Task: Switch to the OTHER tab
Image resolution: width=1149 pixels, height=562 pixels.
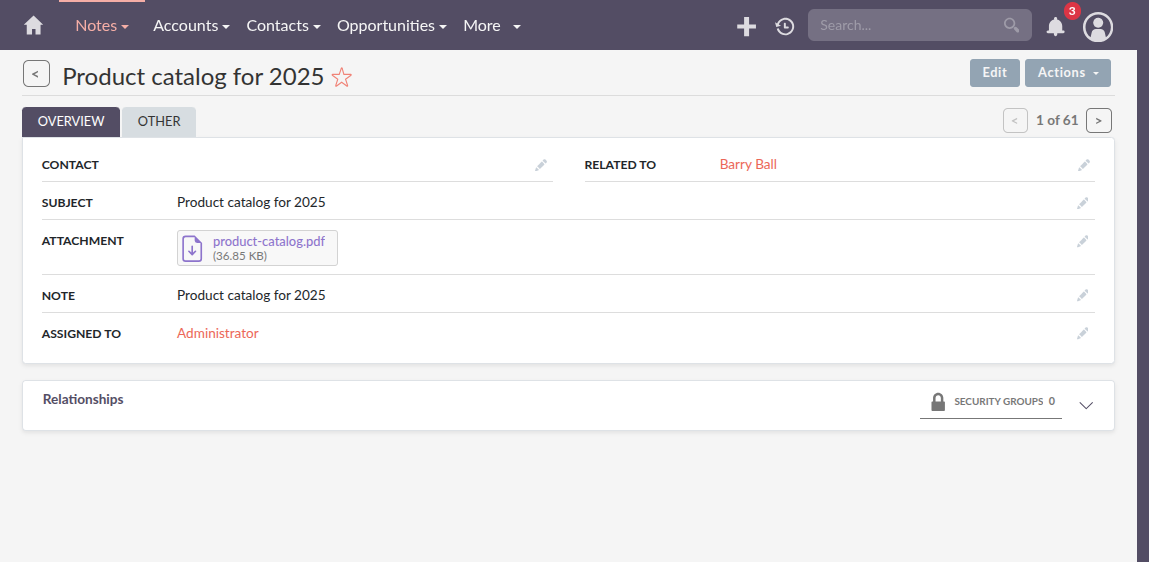Action: (x=159, y=122)
